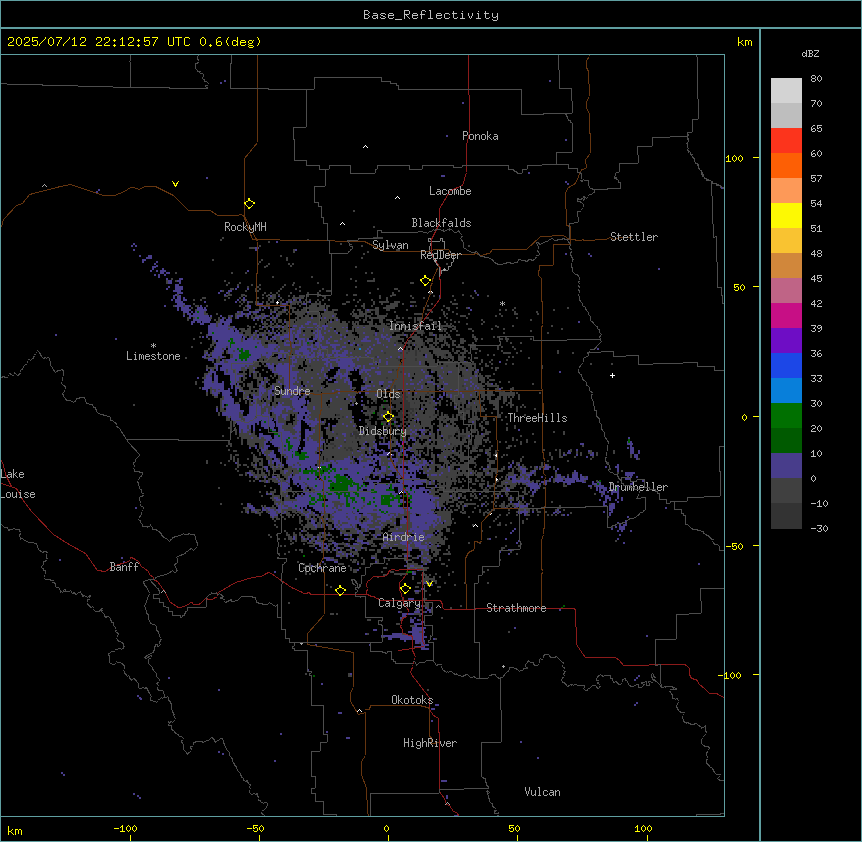Click the Sylvan town label

(x=390, y=245)
